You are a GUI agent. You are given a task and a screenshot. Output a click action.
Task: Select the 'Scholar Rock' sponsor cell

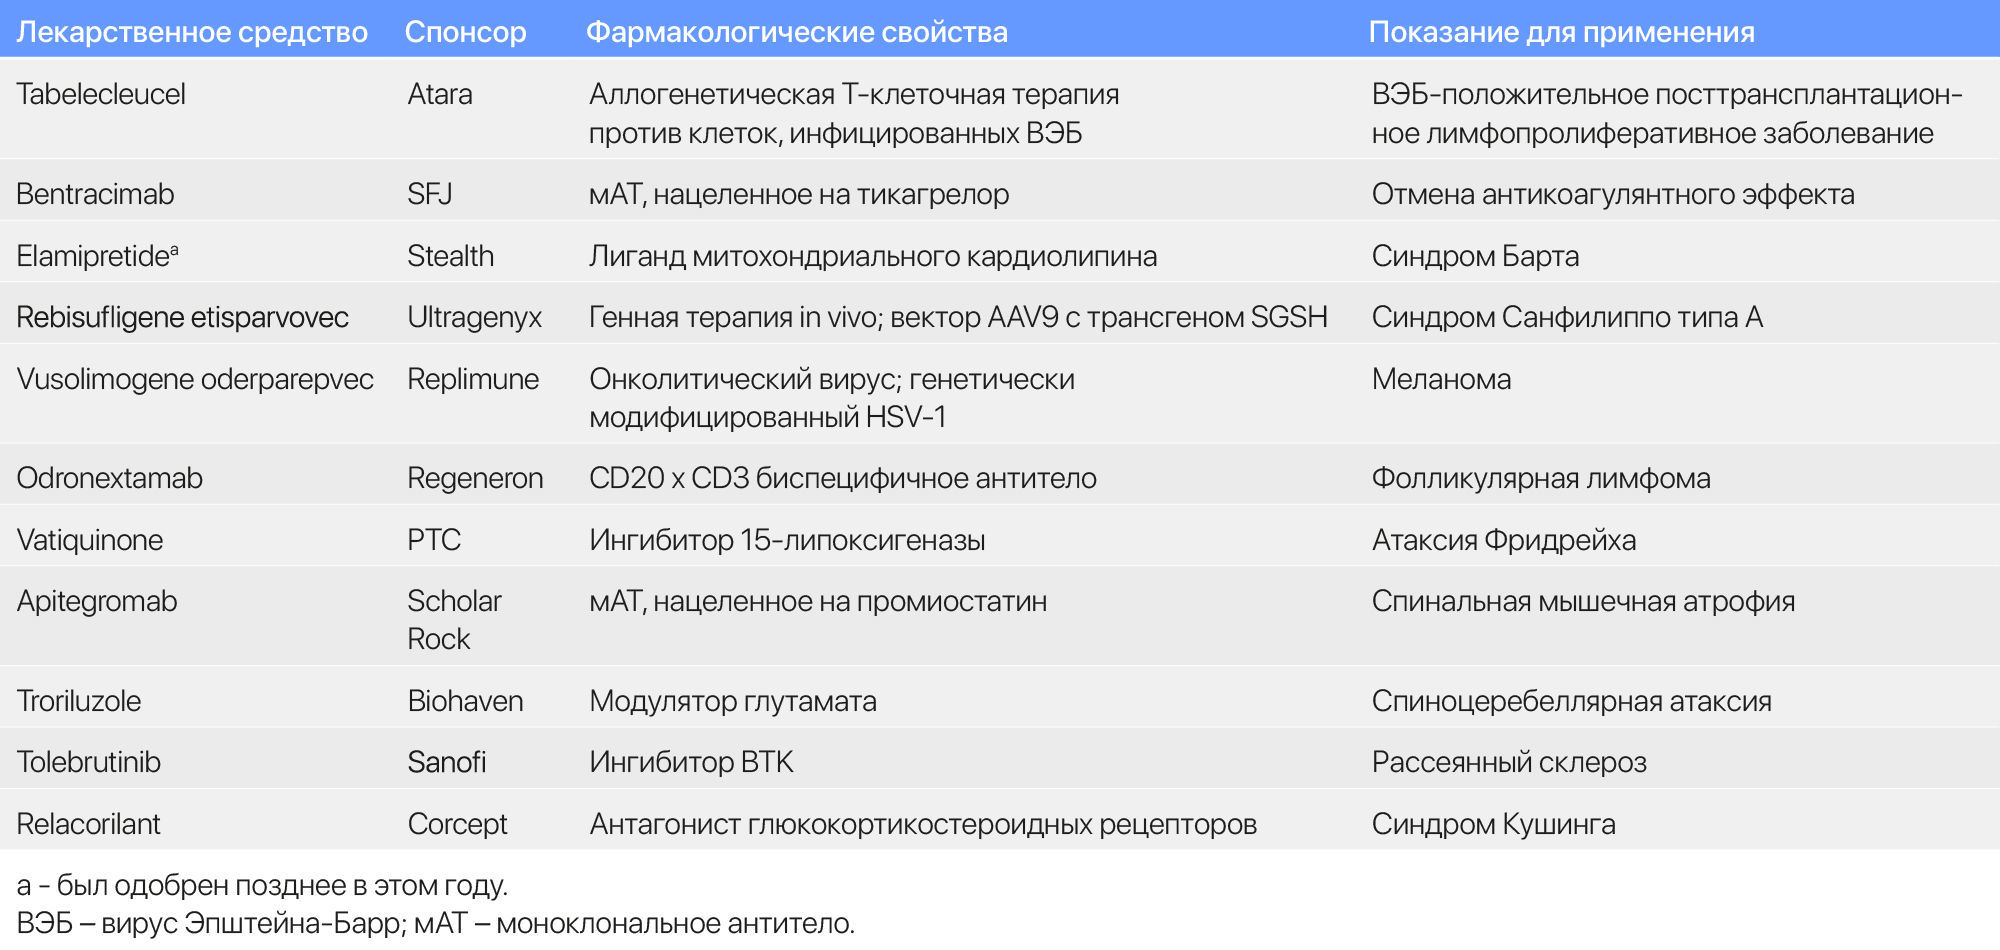(x=454, y=620)
